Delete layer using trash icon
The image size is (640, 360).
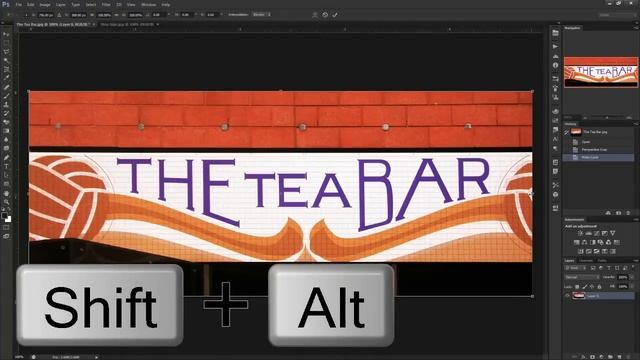(x=628, y=357)
